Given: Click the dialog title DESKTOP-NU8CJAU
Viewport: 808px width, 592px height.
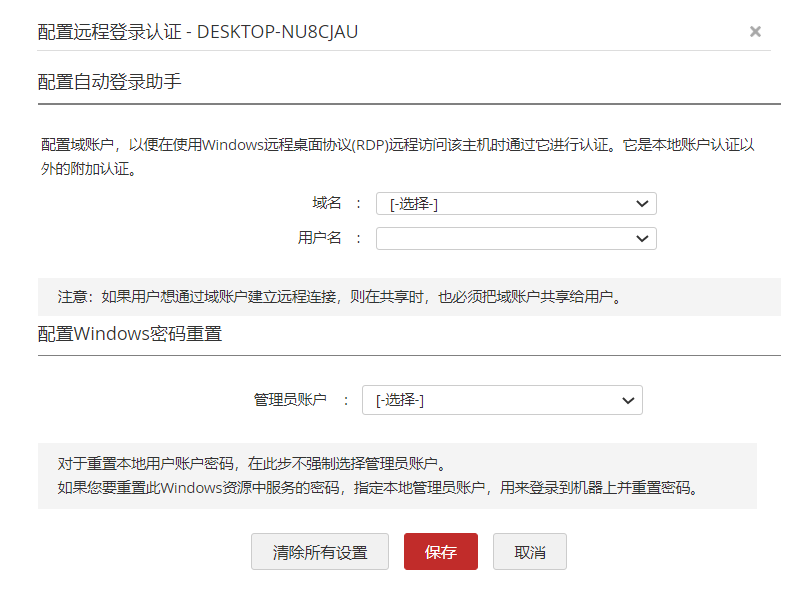Looking at the screenshot, I should coord(277,32).
